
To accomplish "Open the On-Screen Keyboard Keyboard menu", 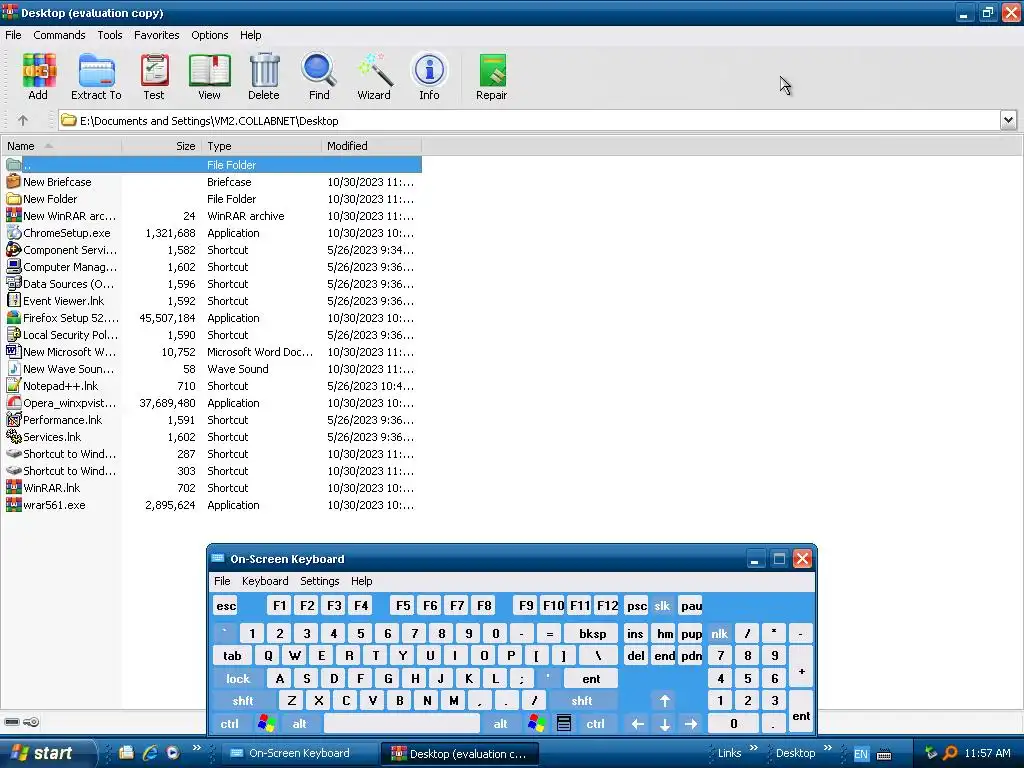I will pos(264,581).
